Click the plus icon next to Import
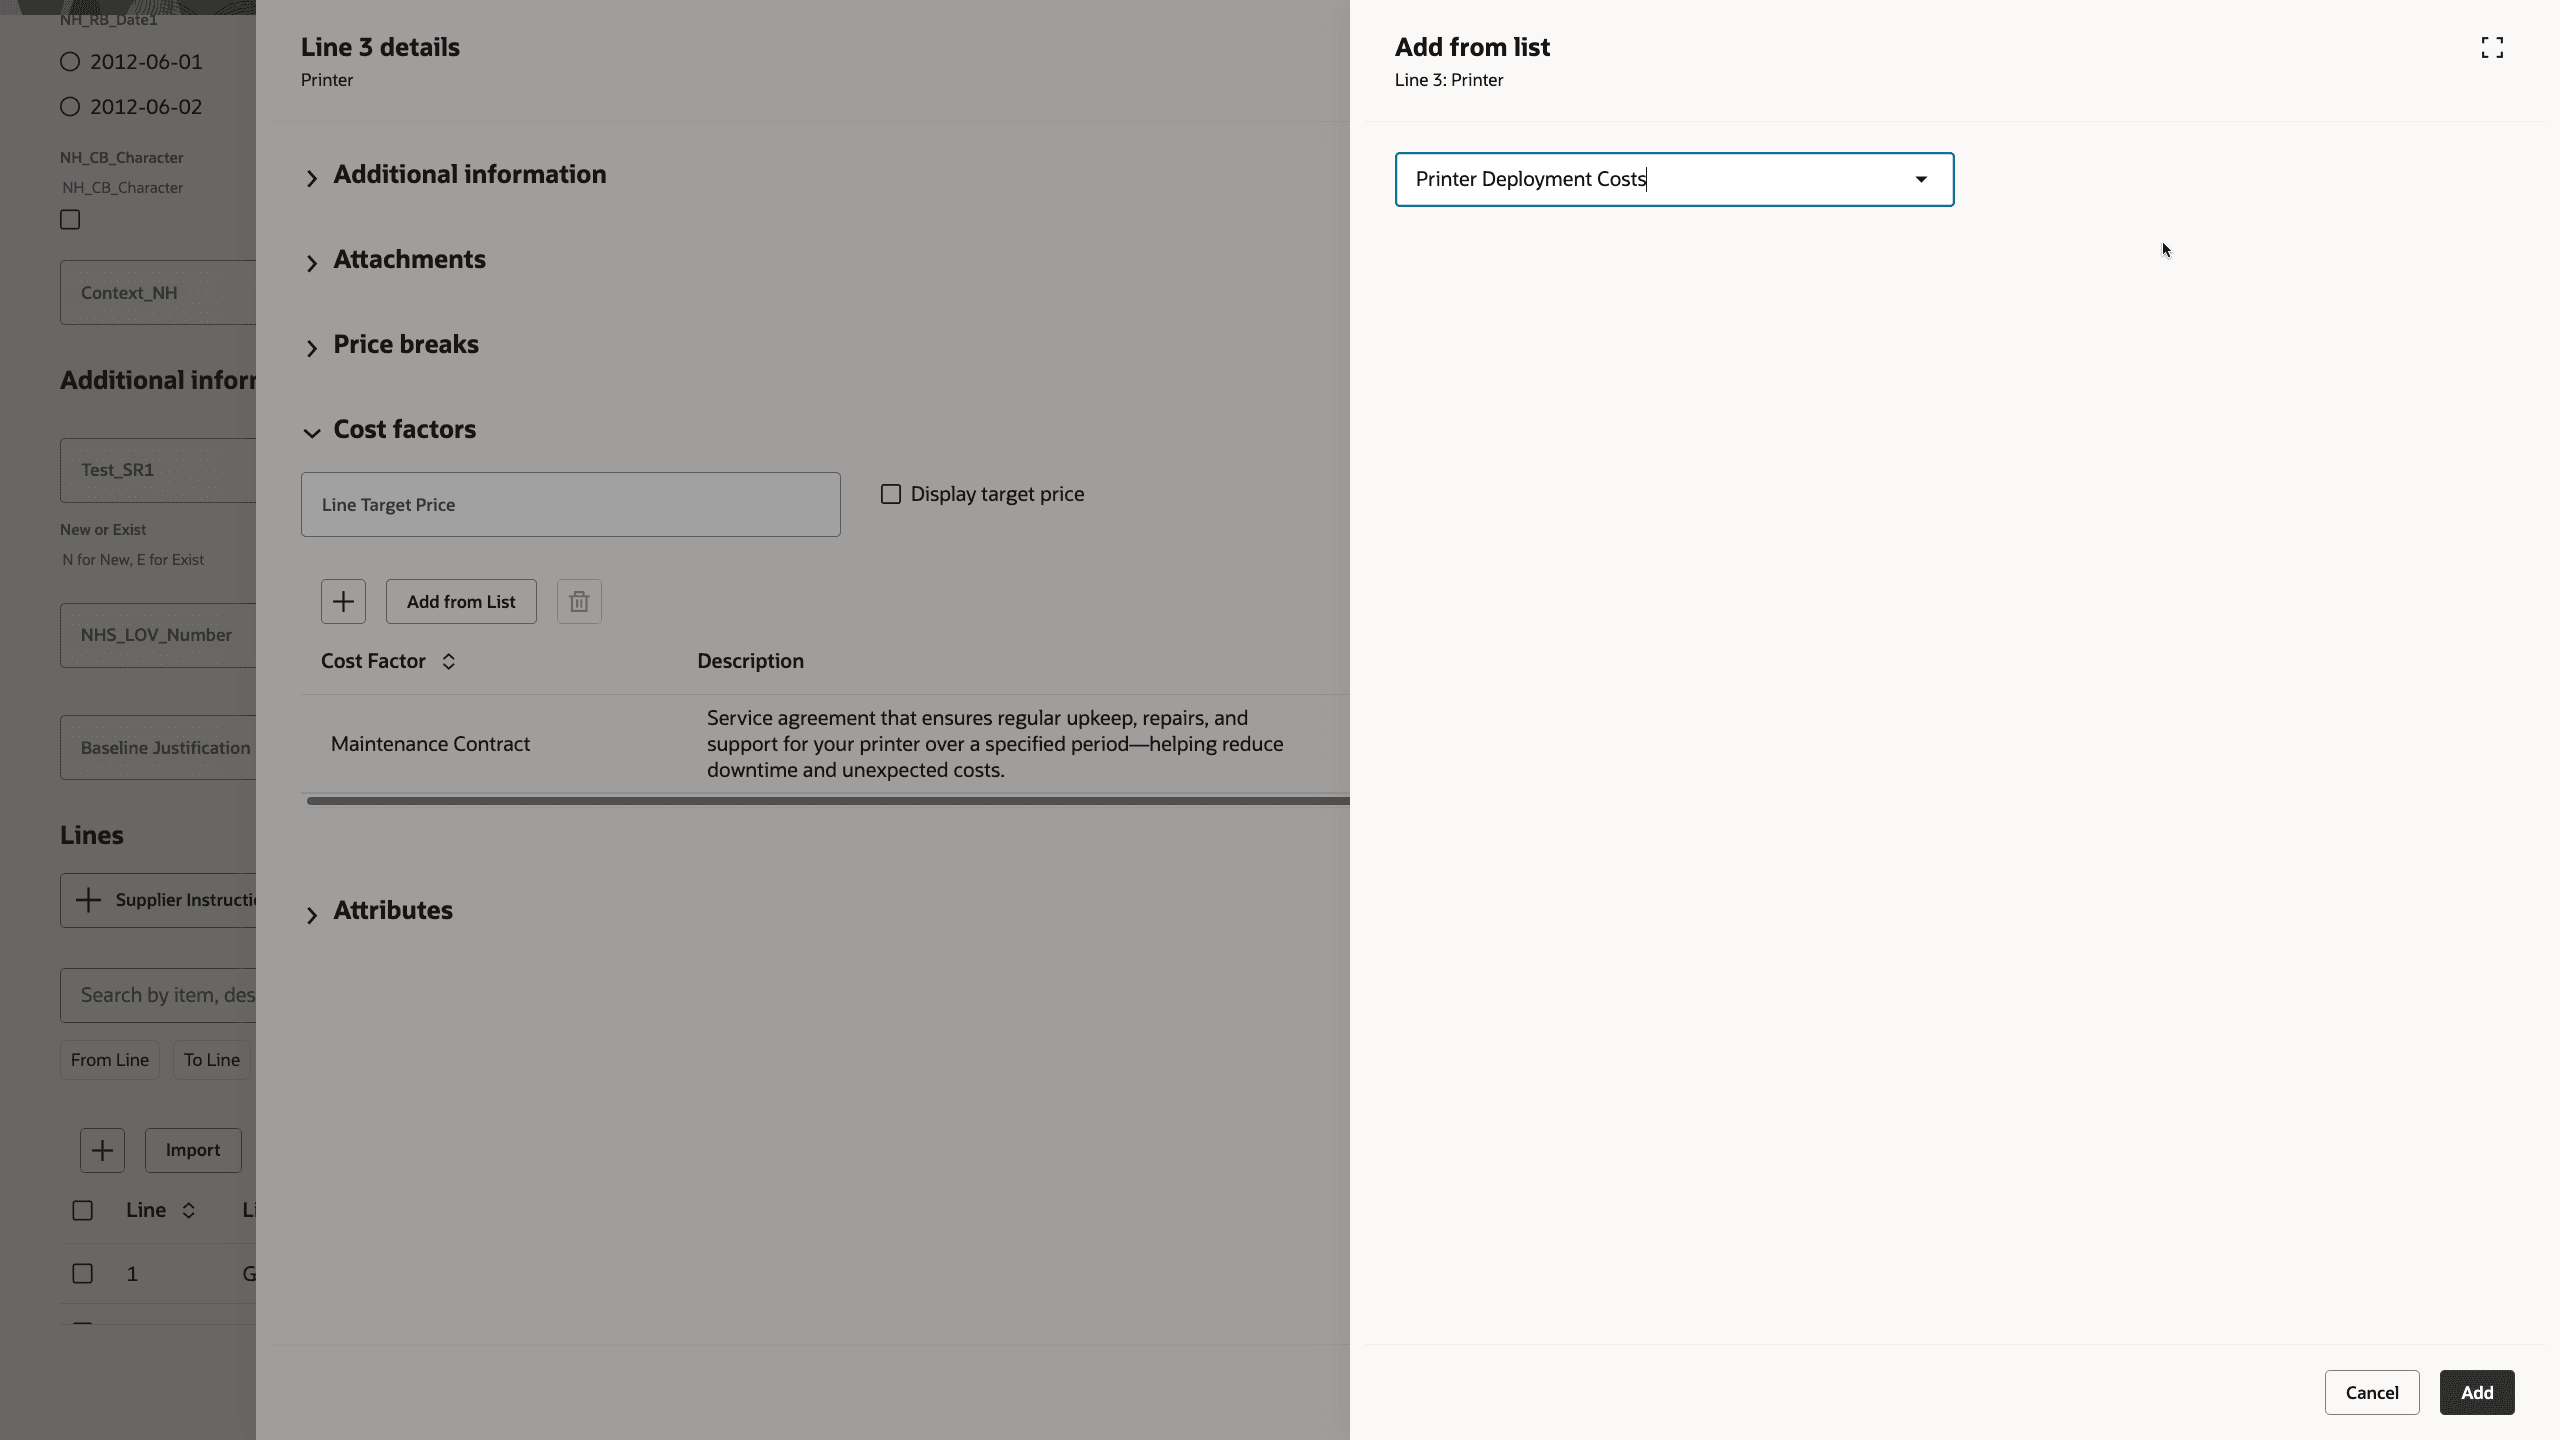Screen dimensions: 2560x1440 (102, 1150)
